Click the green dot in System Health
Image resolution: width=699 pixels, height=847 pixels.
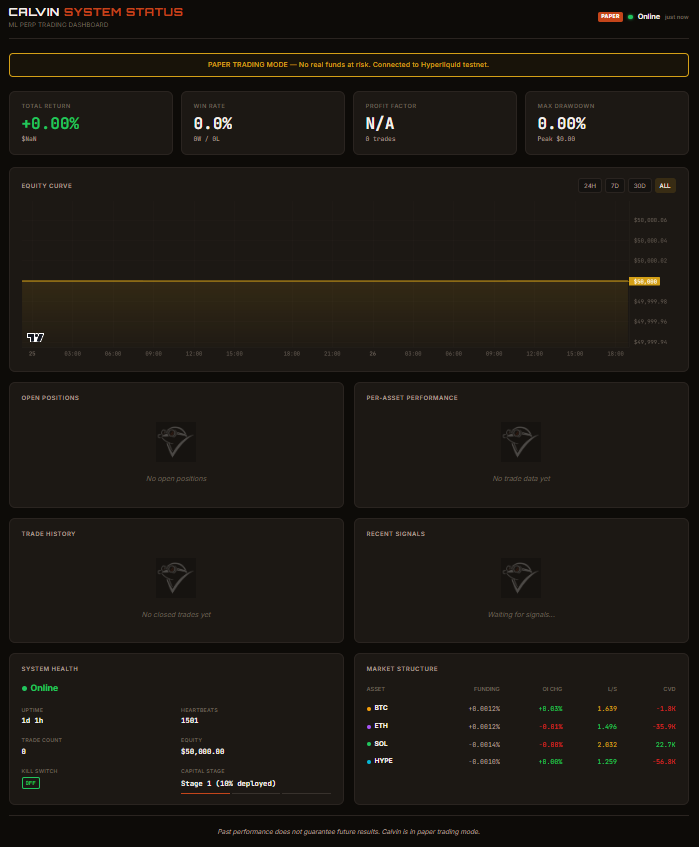(24, 688)
